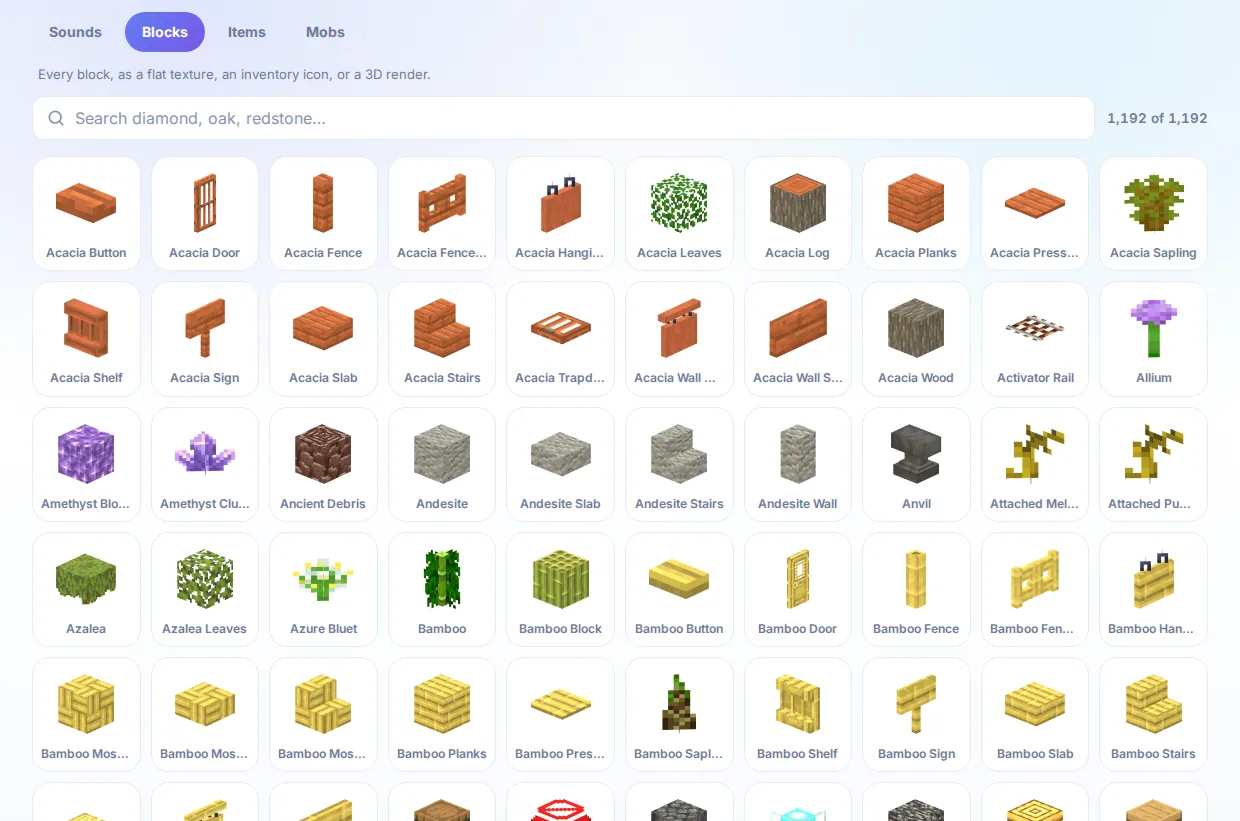Open the Acacia Leaves block

(x=679, y=213)
